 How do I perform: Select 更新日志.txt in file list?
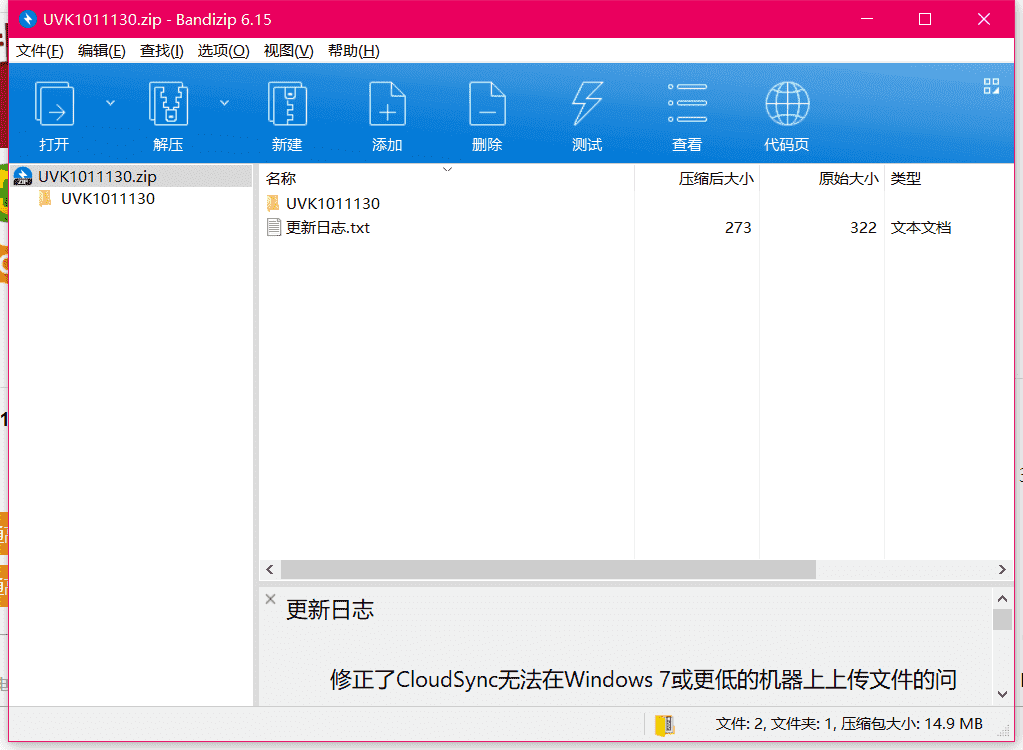pyautogui.click(x=328, y=228)
